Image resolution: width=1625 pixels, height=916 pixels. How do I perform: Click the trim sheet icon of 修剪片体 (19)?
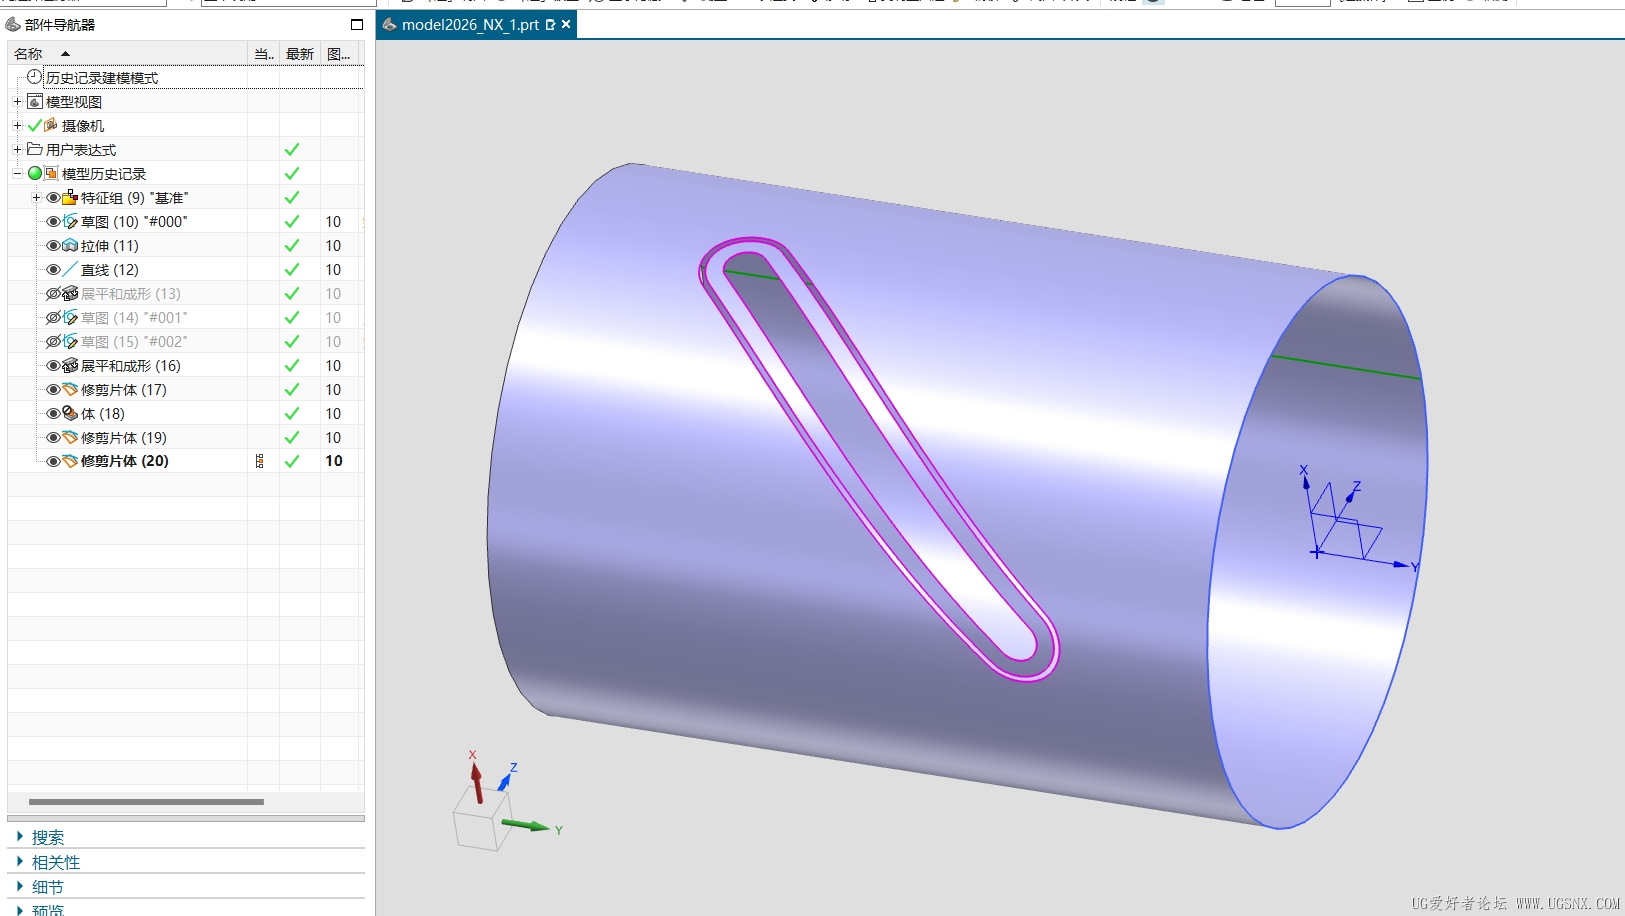[x=70, y=437]
